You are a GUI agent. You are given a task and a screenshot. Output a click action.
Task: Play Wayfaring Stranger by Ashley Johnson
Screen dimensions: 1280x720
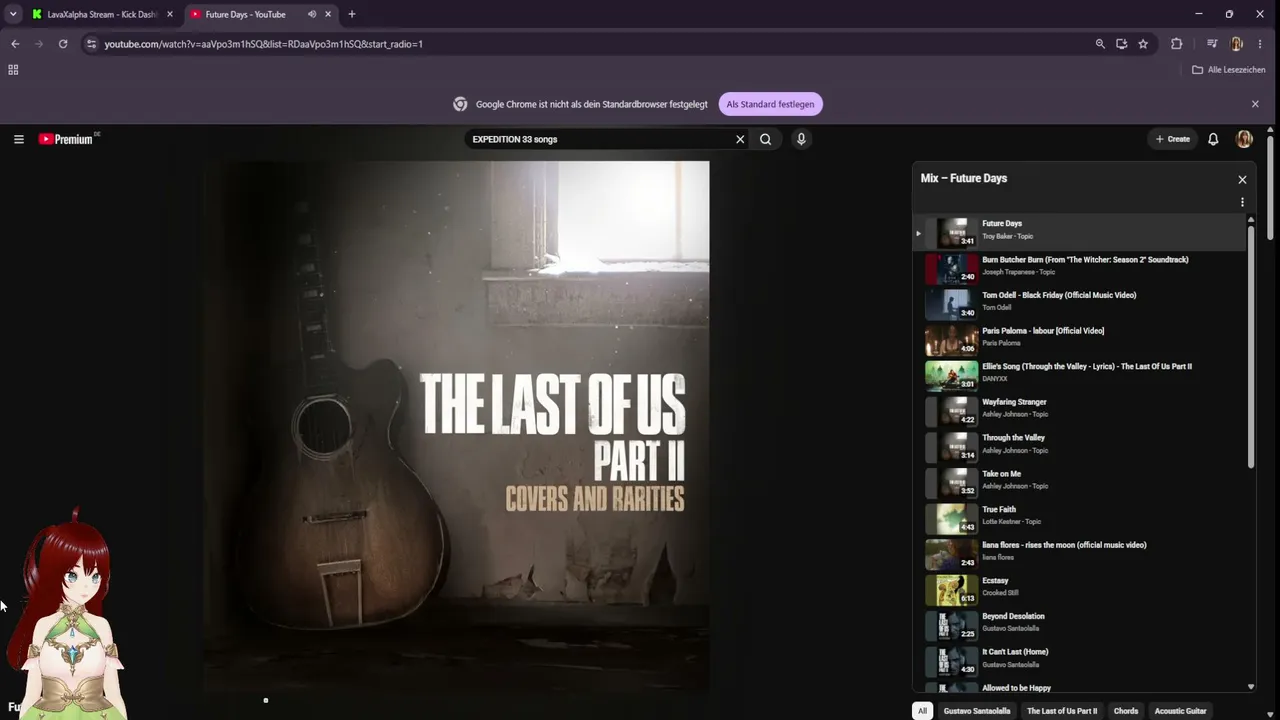coord(1080,410)
